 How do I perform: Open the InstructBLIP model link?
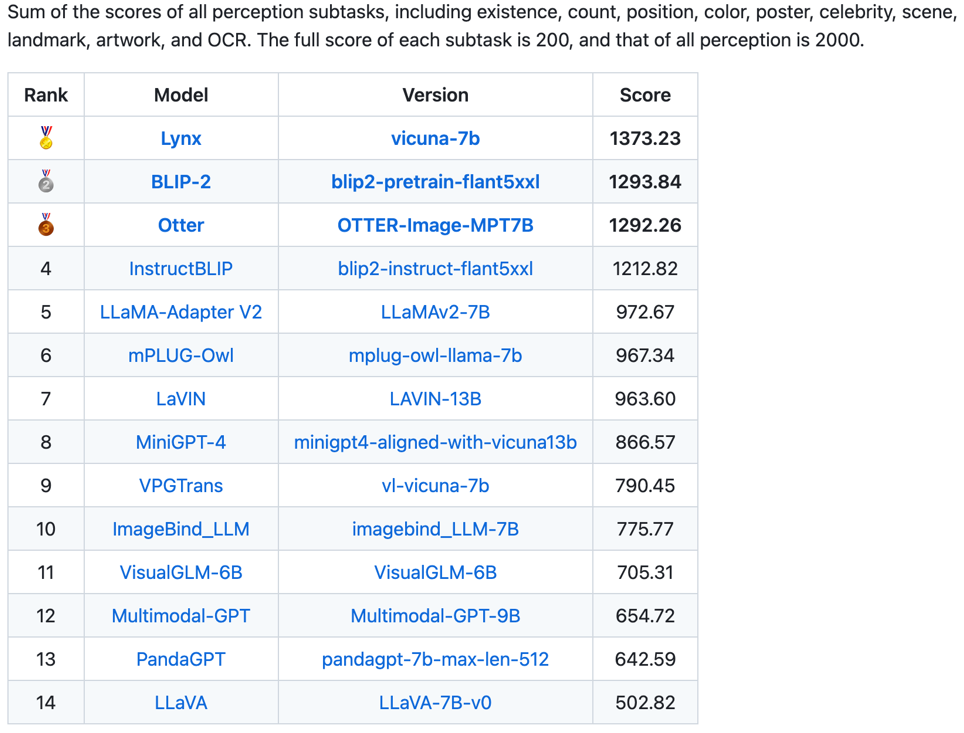click(x=181, y=269)
